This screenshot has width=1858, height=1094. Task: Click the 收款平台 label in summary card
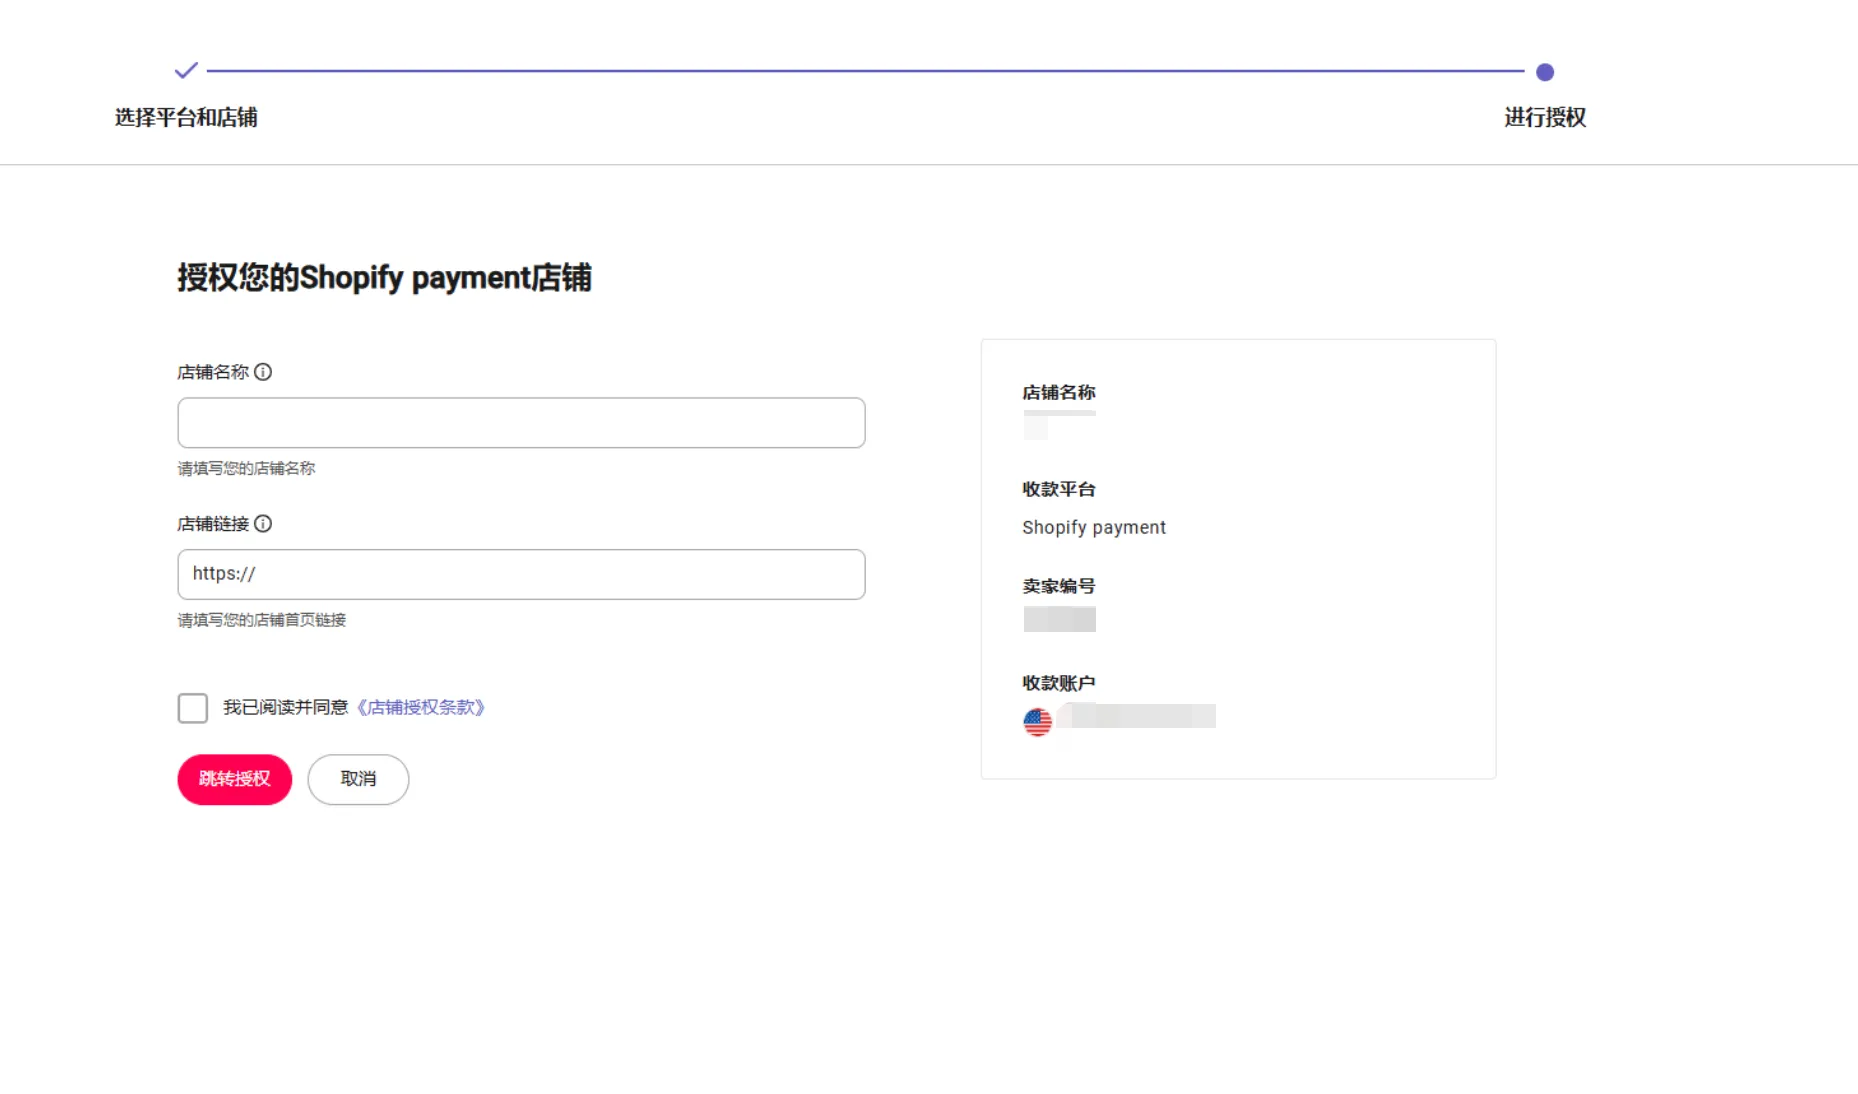coord(1059,489)
